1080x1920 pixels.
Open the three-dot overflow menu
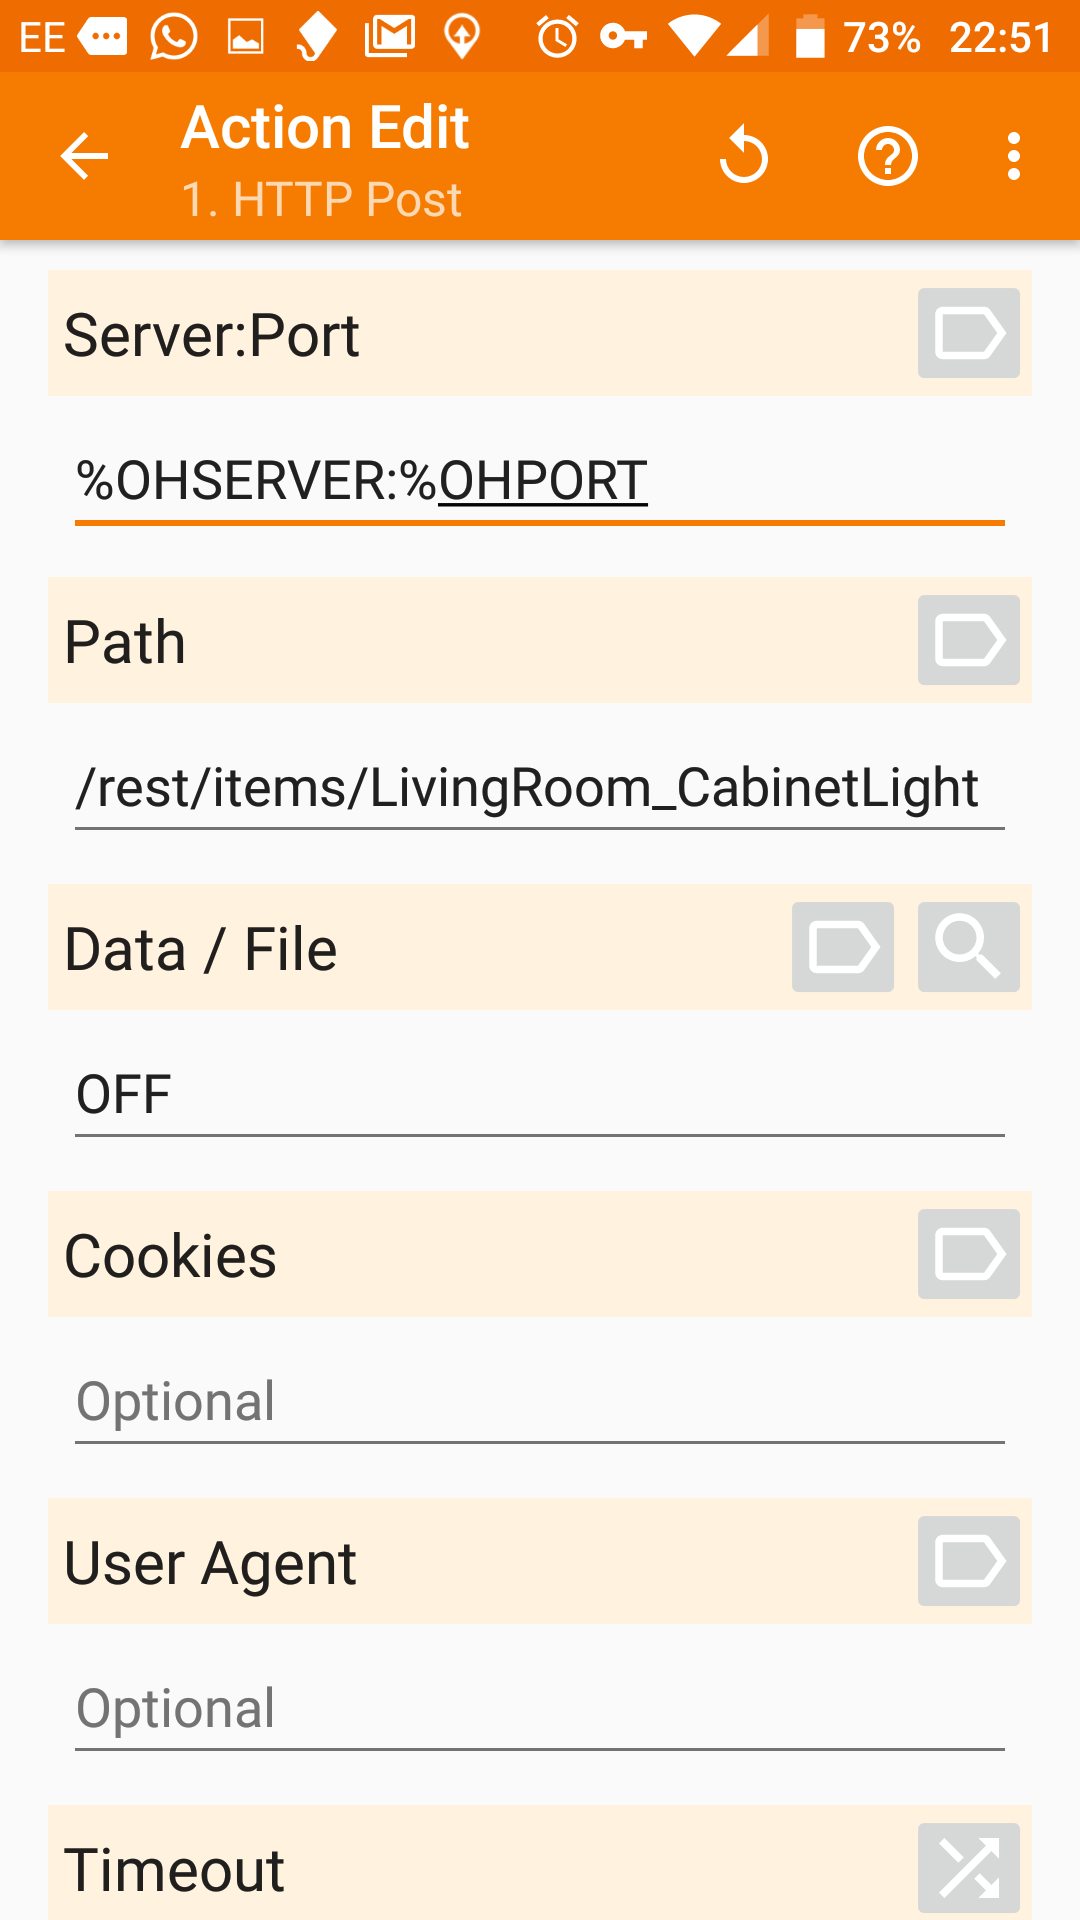click(1014, 157)
